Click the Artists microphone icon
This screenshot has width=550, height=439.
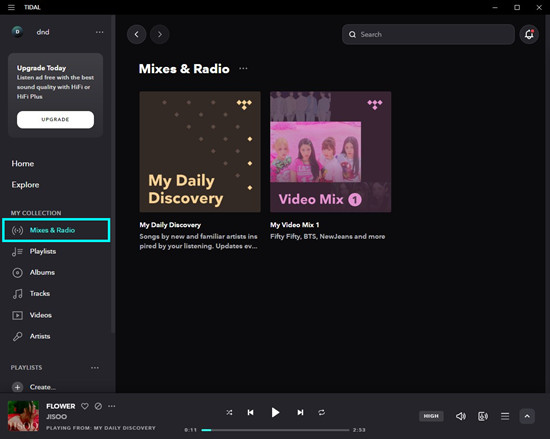point(18,337)
